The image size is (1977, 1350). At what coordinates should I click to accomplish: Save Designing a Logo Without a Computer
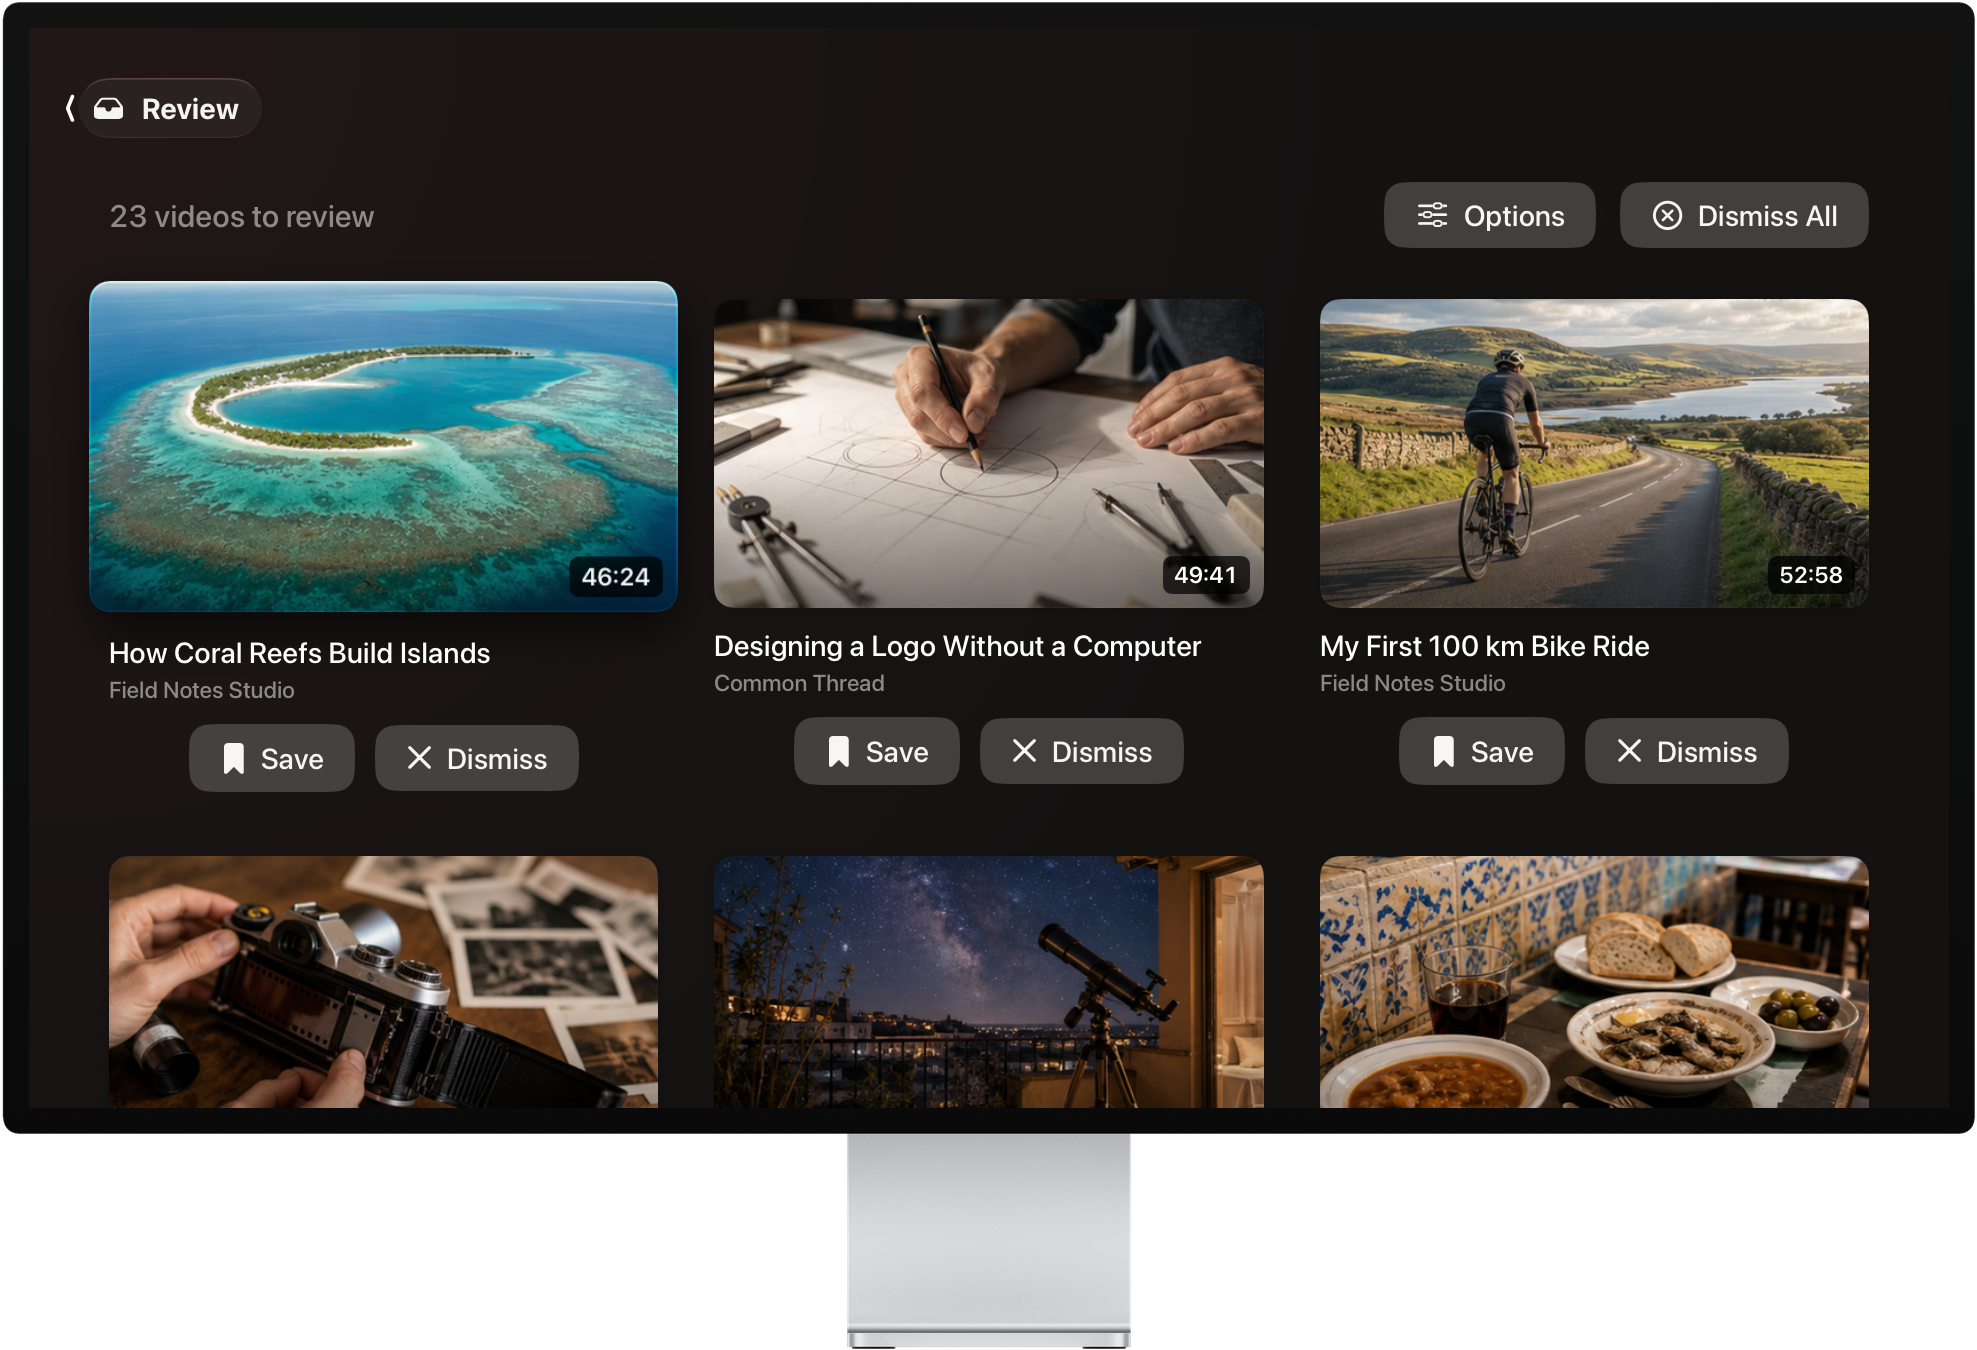[x=876, y=751]
